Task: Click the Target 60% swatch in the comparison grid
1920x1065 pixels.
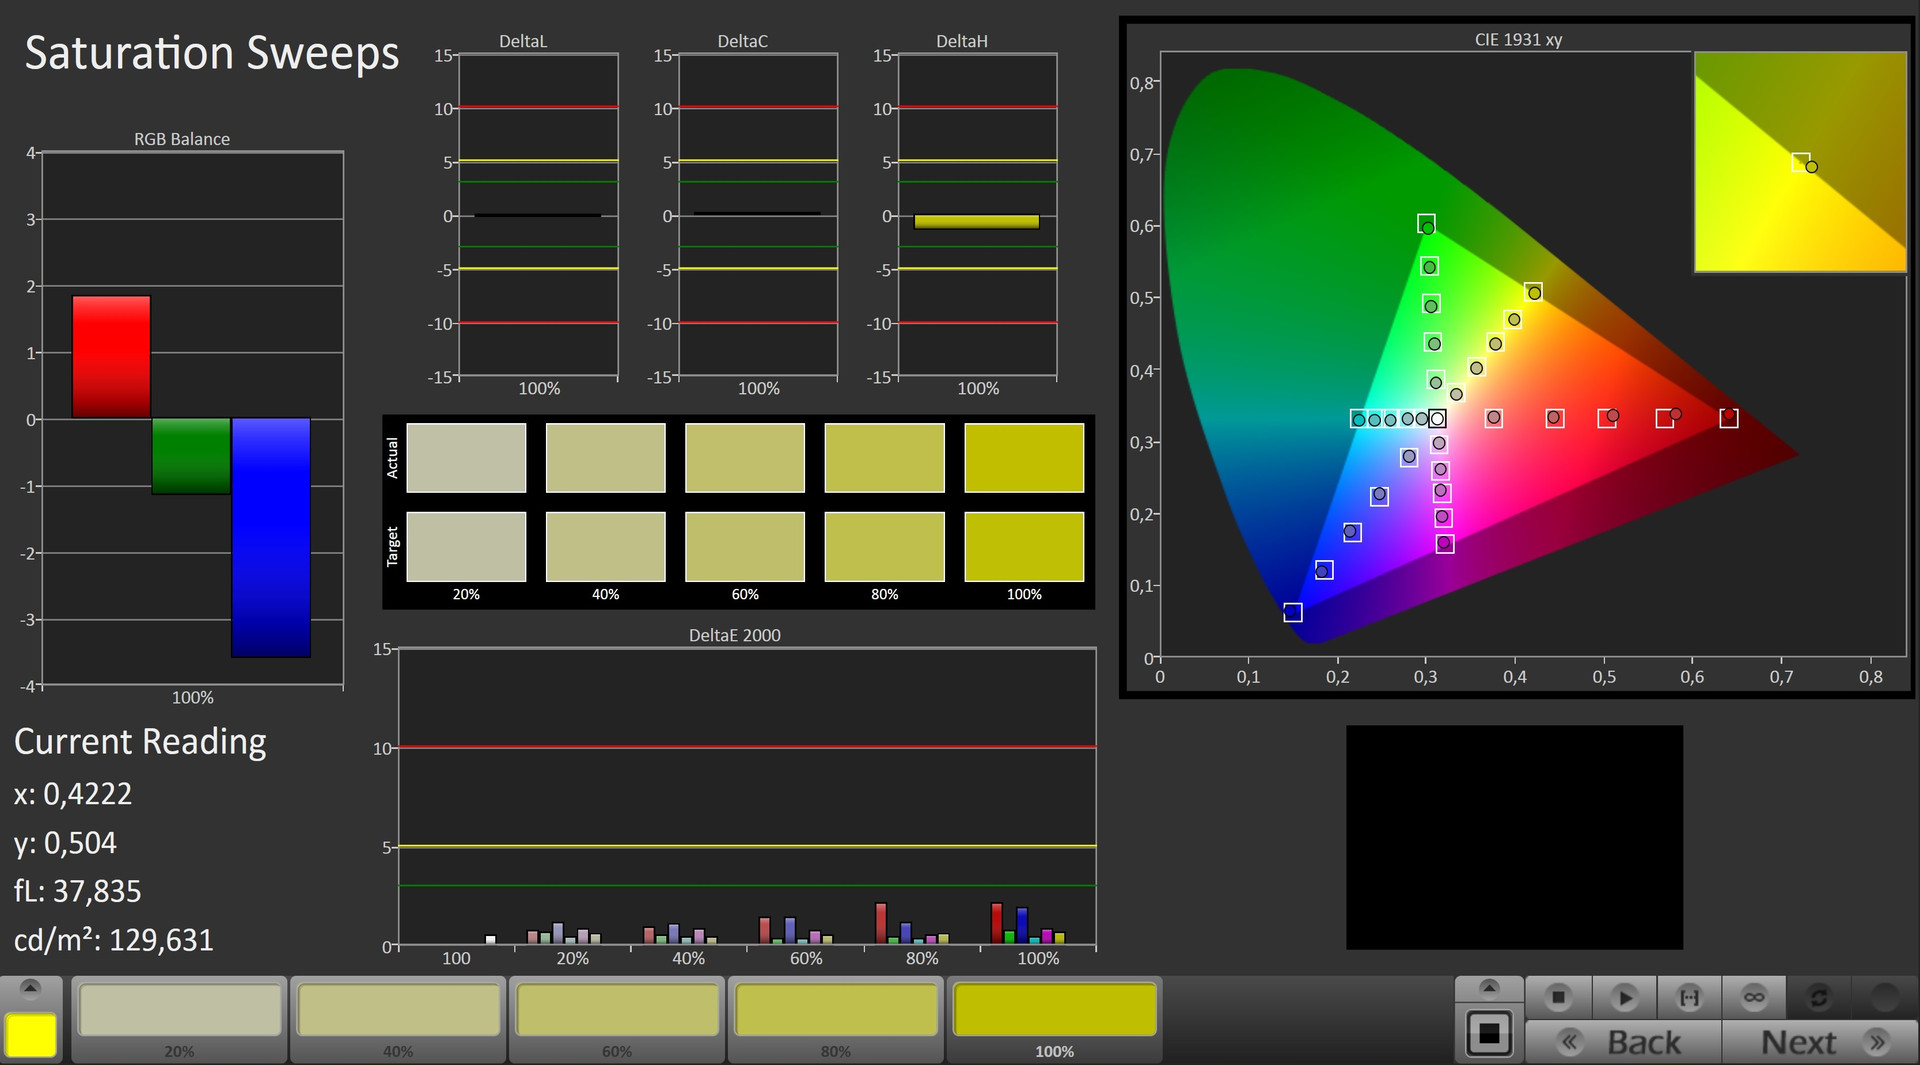Action: coord(745,547)
